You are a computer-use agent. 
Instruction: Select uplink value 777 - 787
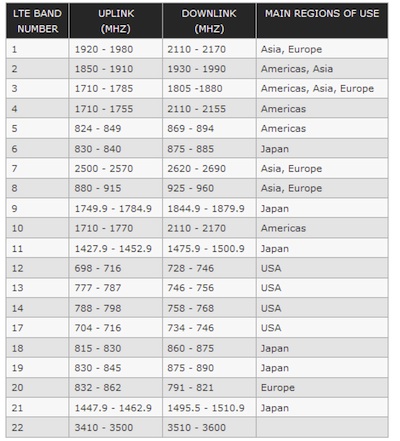point(116,288)
